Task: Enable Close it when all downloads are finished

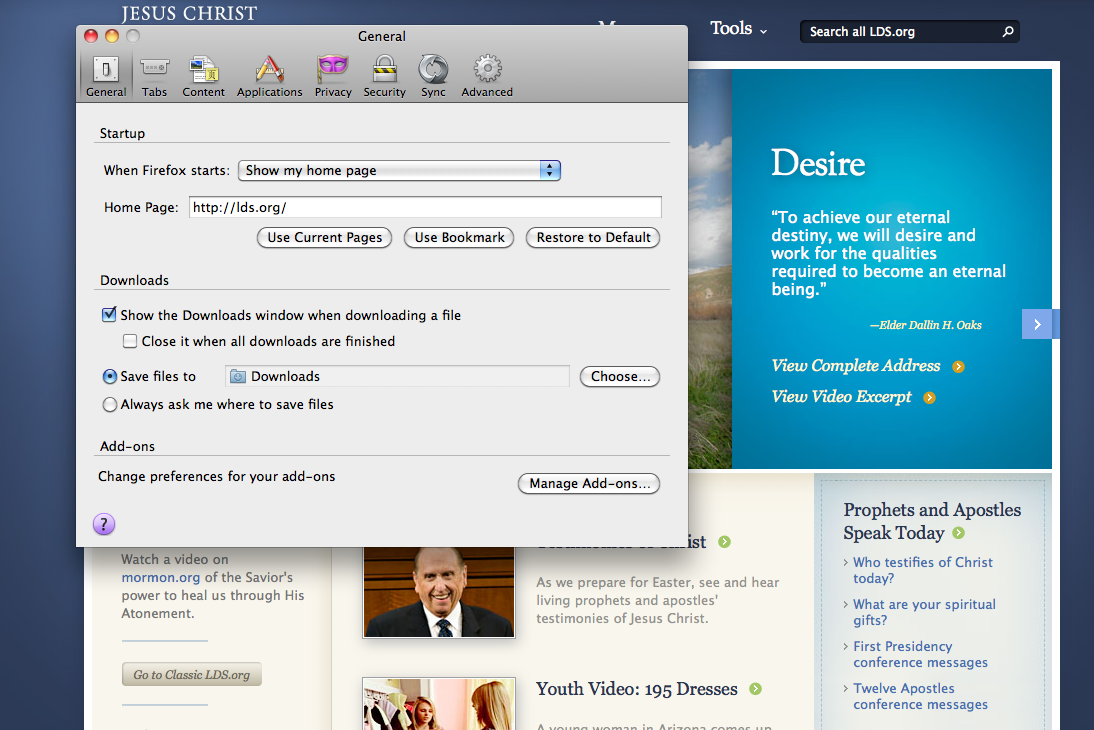Action: point(130,341)
